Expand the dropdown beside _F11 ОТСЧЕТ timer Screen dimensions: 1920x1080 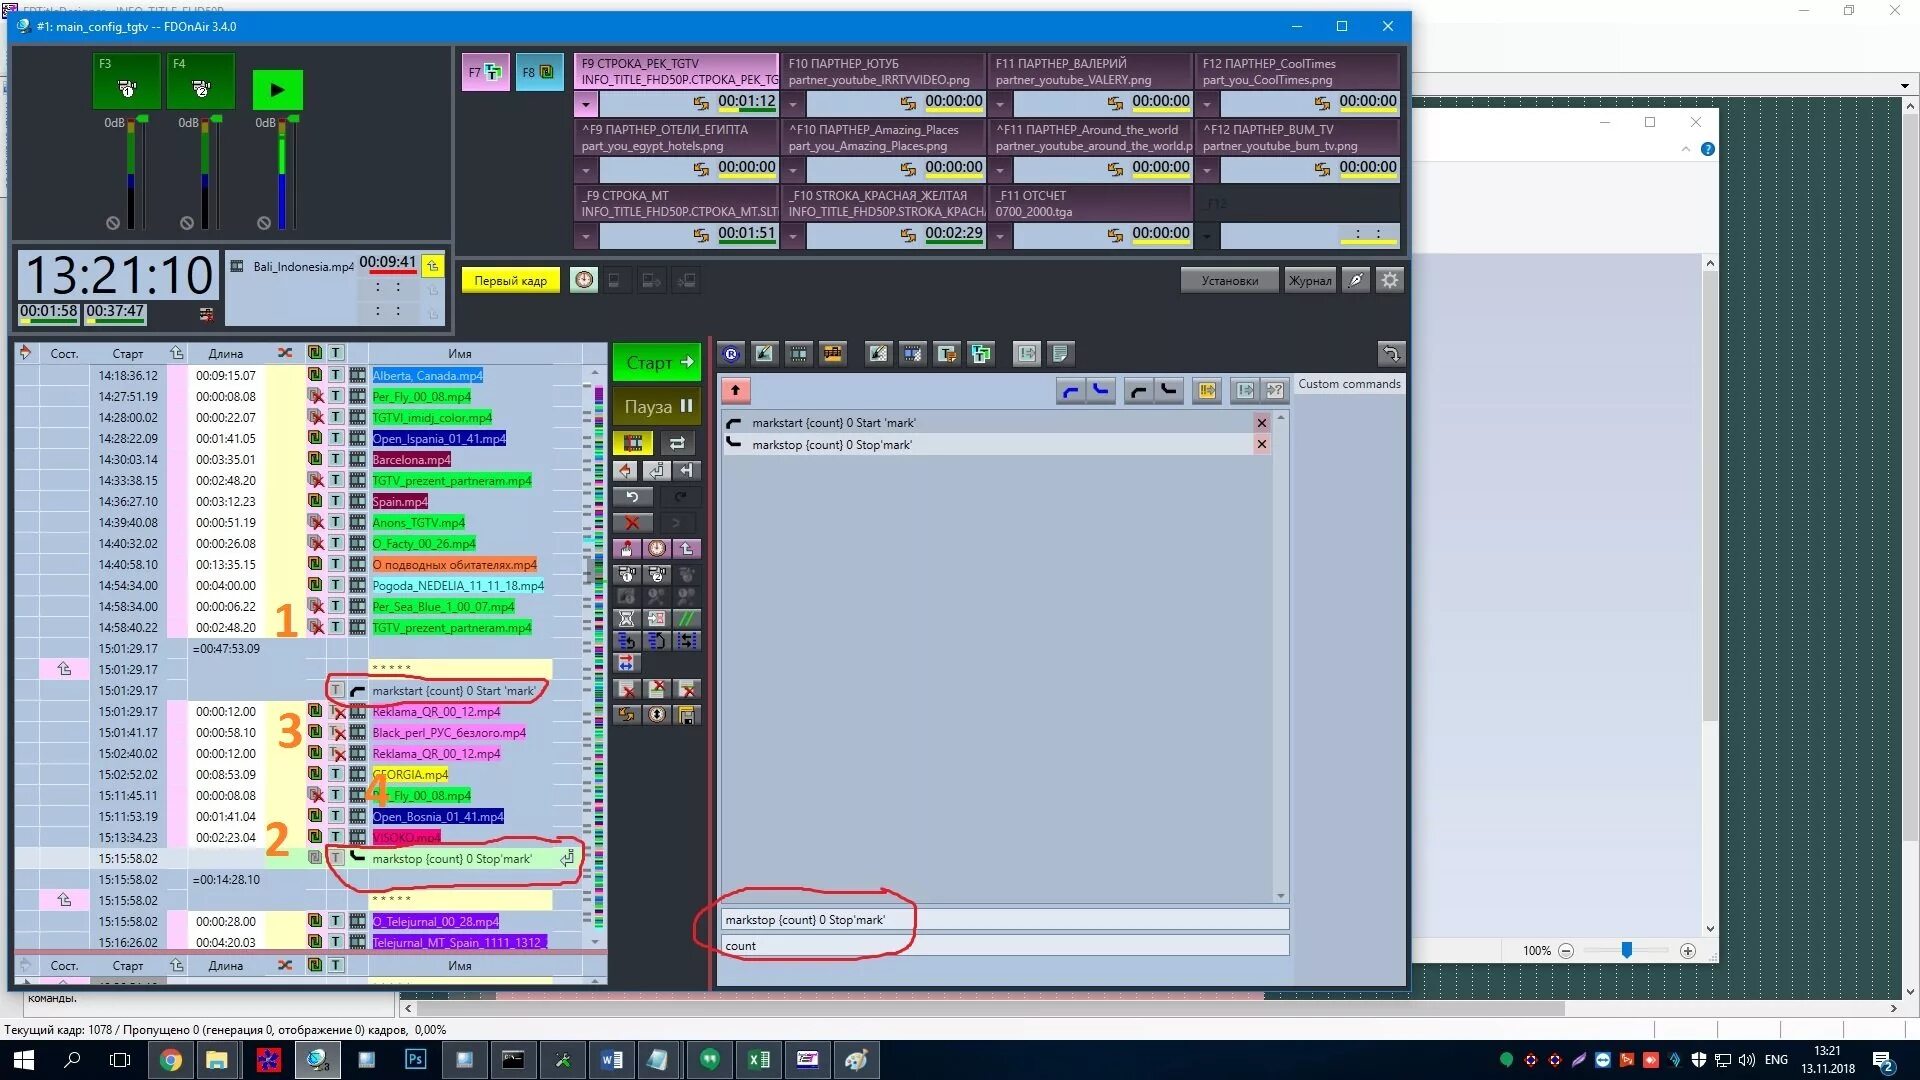pyautogui.click(x=1000, y=236)
